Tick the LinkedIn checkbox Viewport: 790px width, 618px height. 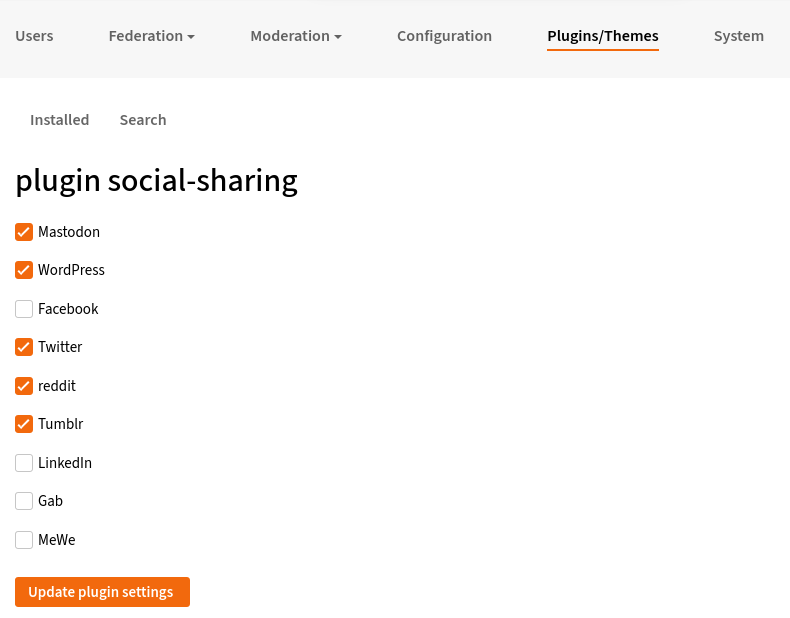pos(24,463)
